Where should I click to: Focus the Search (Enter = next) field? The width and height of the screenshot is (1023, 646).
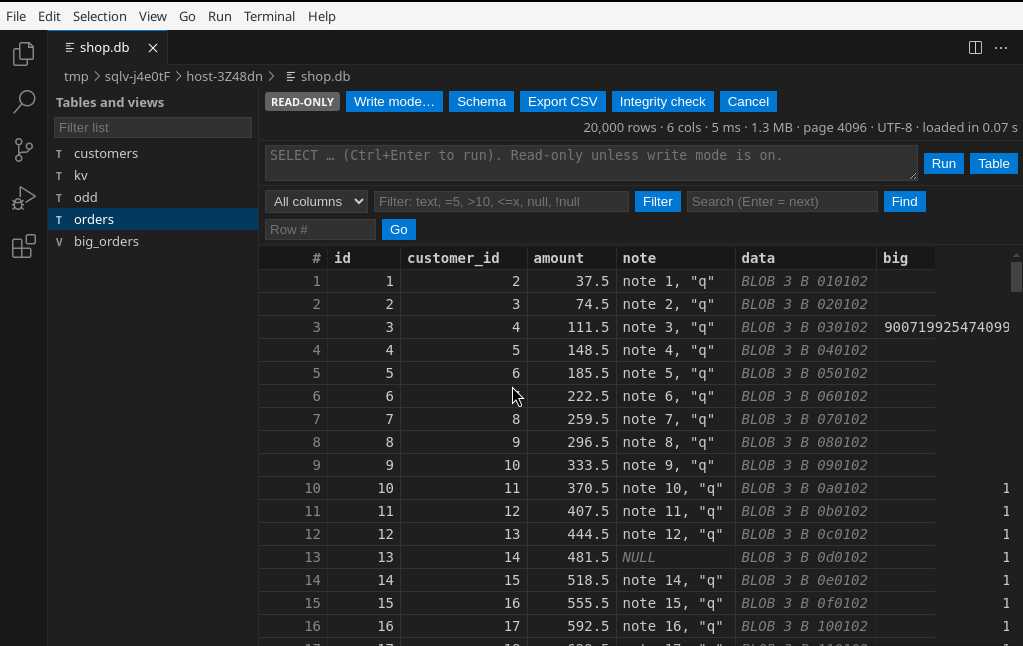pos(782,202)
